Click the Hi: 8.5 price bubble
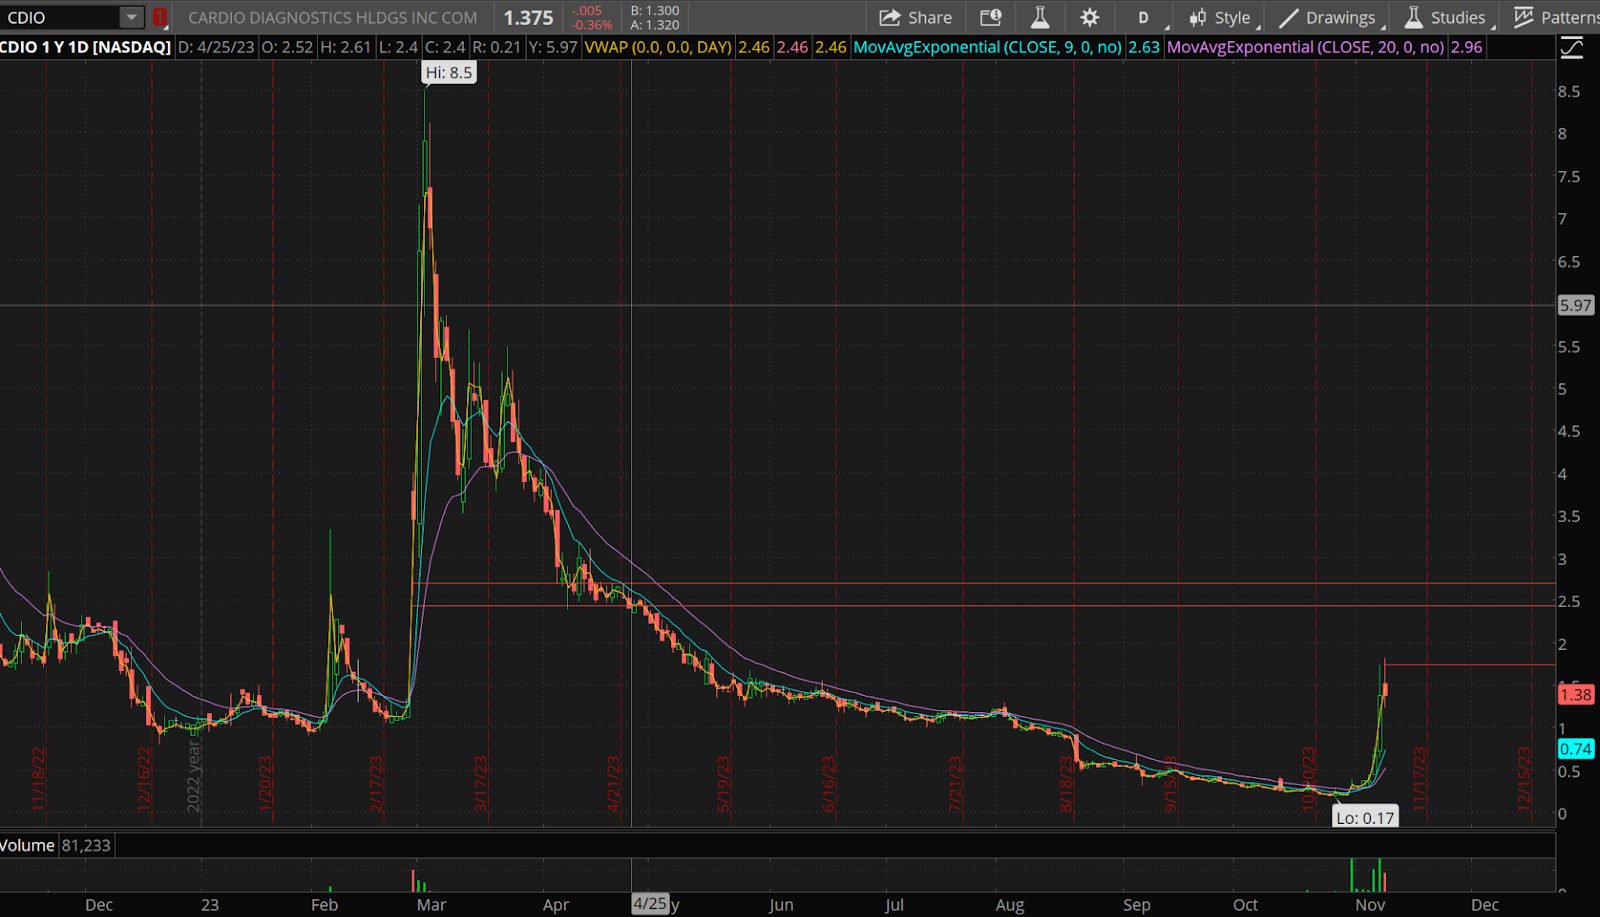Screen dimensions: 1600x917 point(448,73)
